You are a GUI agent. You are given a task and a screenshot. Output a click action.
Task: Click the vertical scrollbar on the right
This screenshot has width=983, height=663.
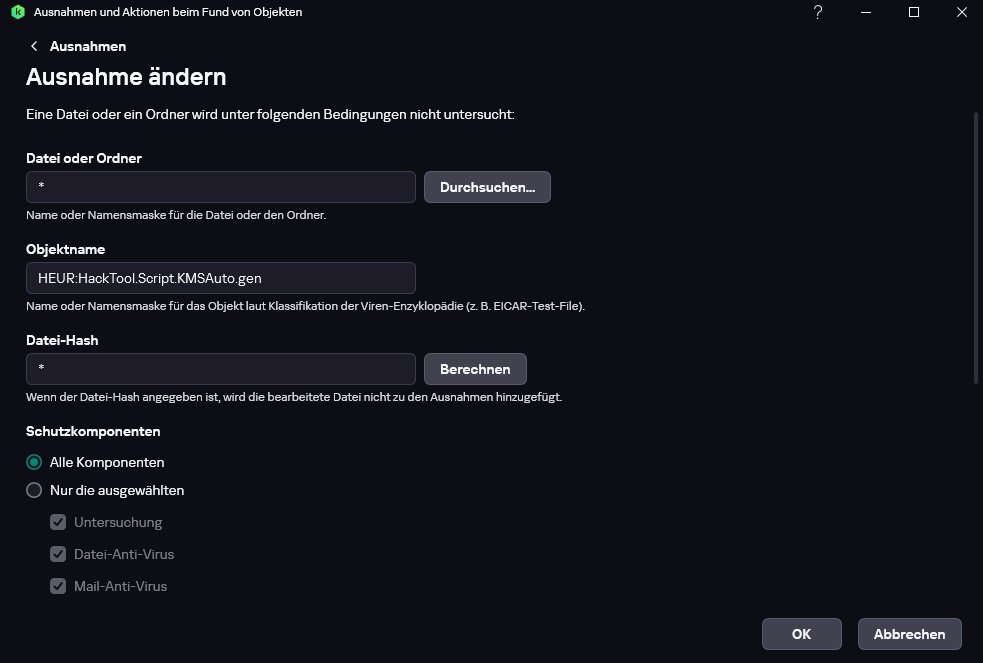[977, 248]
